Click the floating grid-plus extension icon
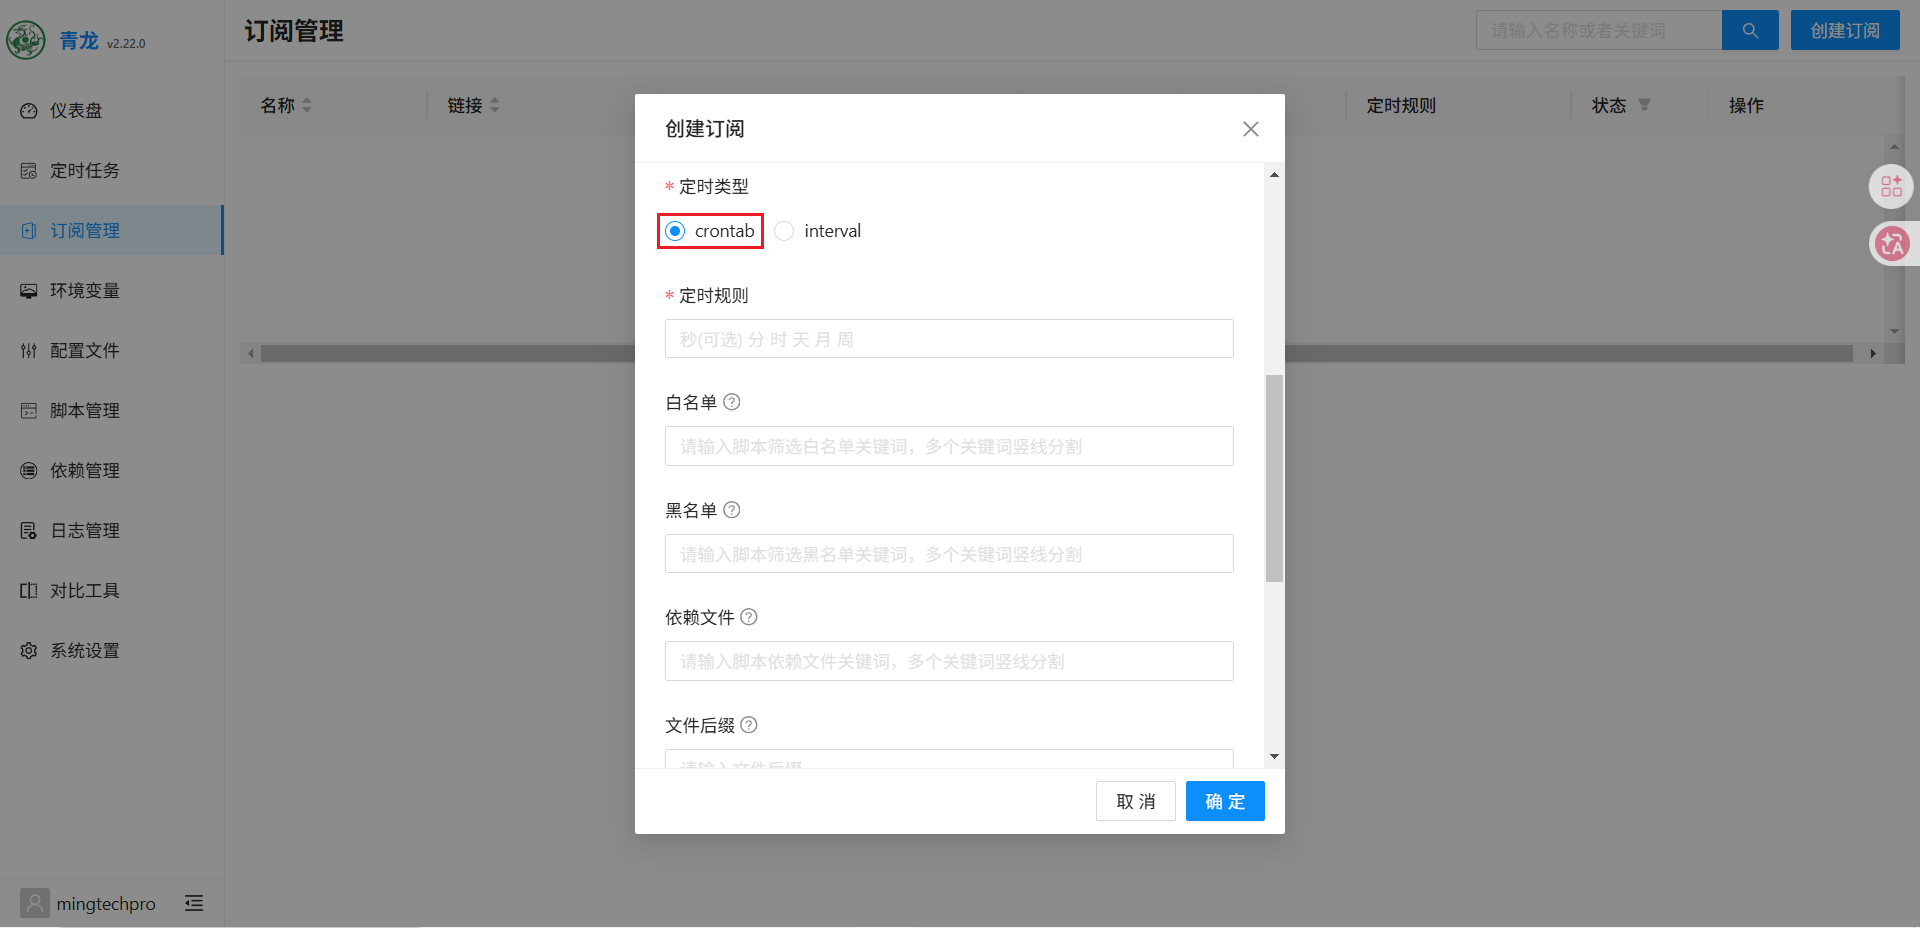1920x928 pixels. pos(1891,186)
